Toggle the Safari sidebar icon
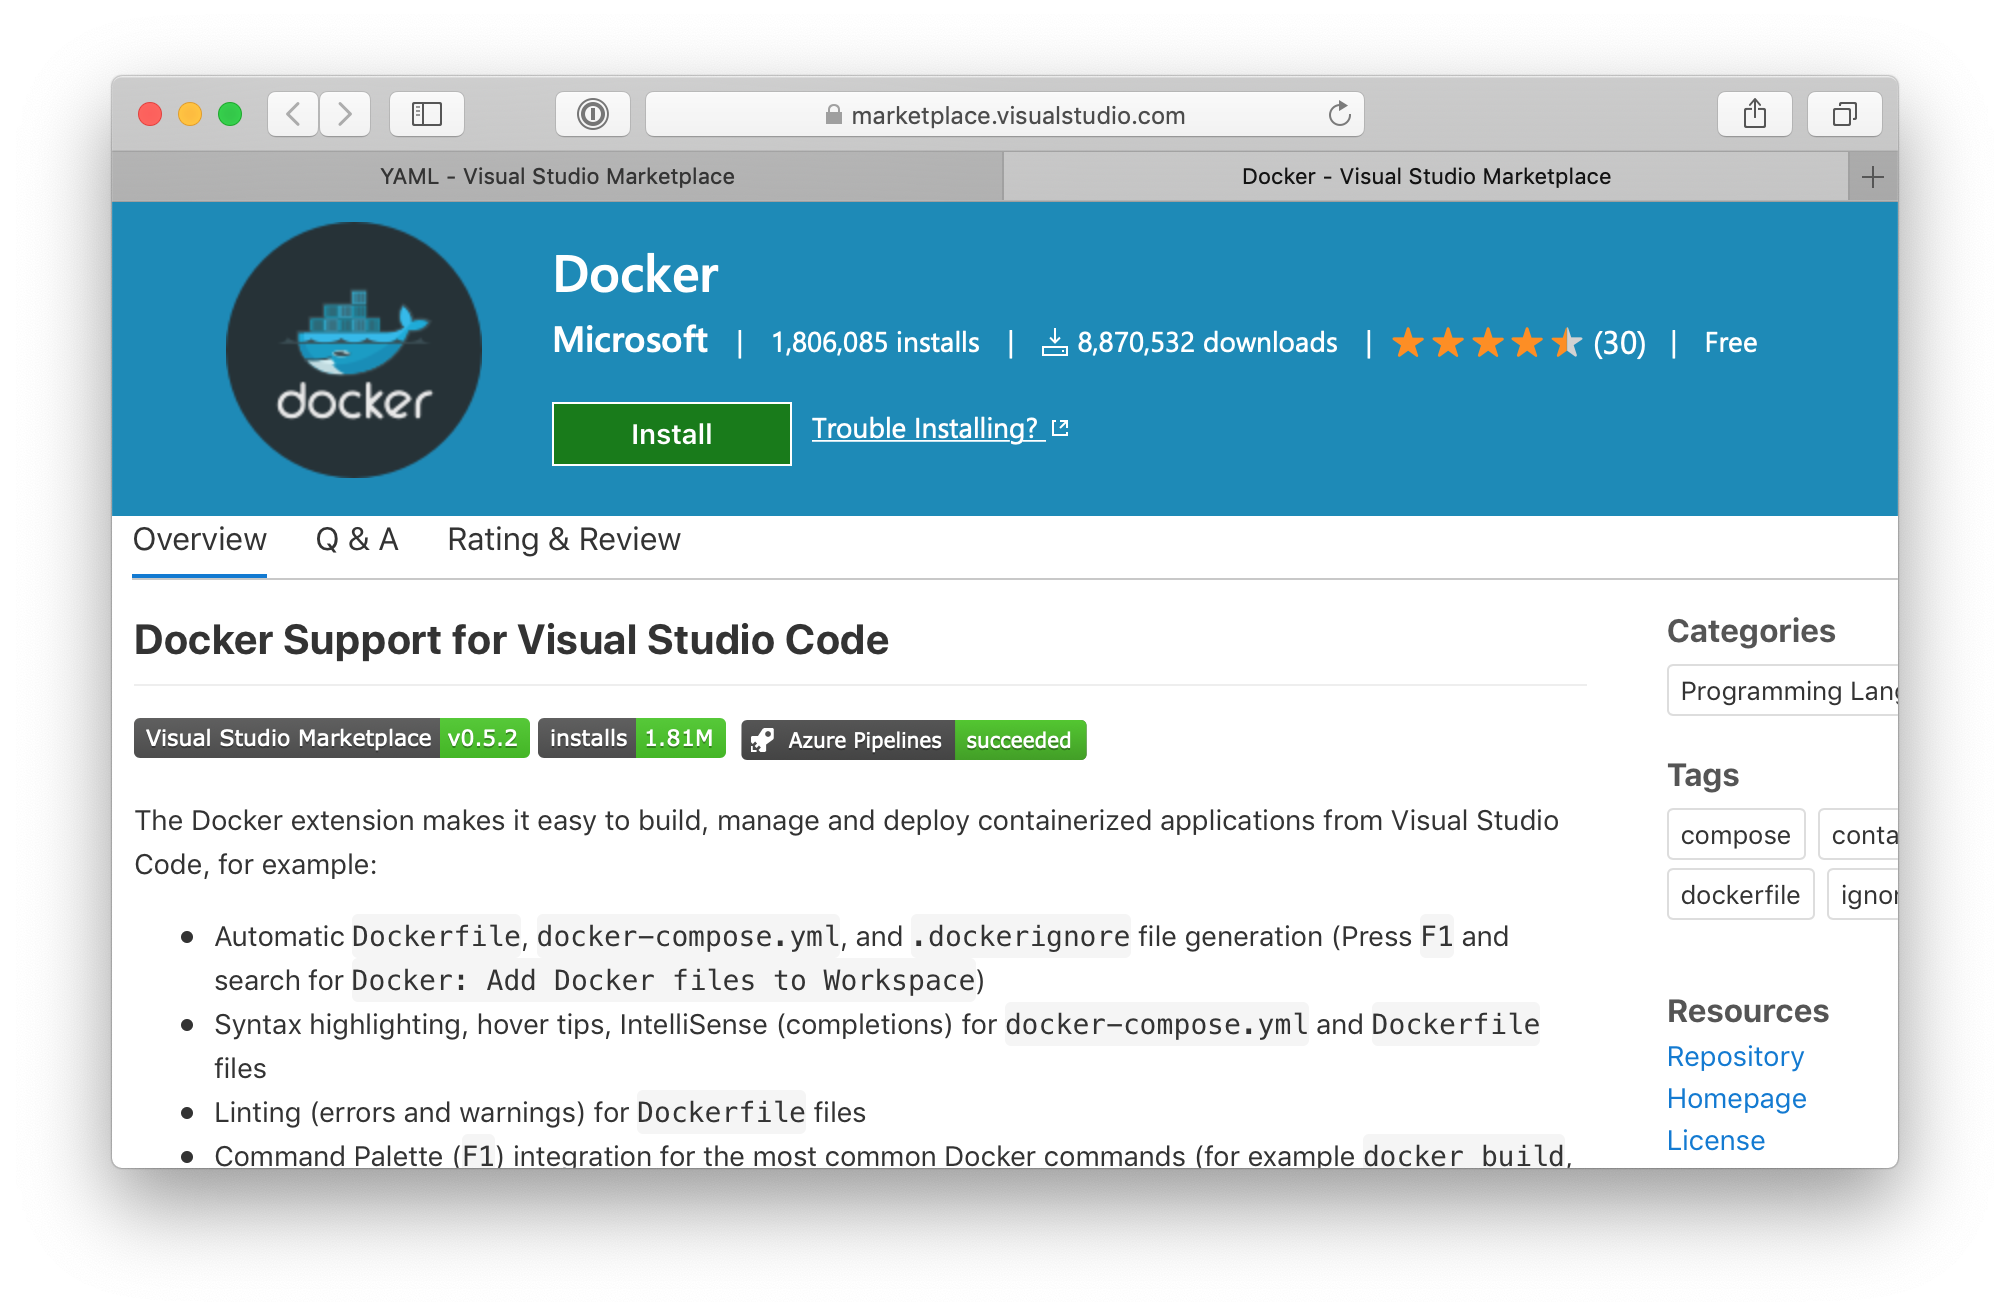2010x1316 pixels. coord(427,114)
